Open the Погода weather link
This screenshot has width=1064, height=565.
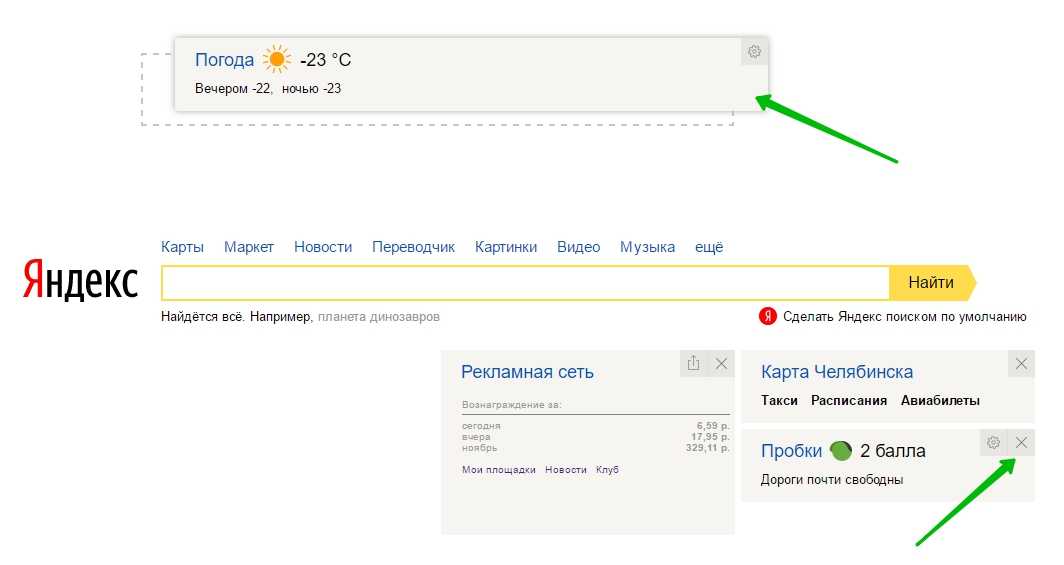pyautogui.click(x=224, y=60)
